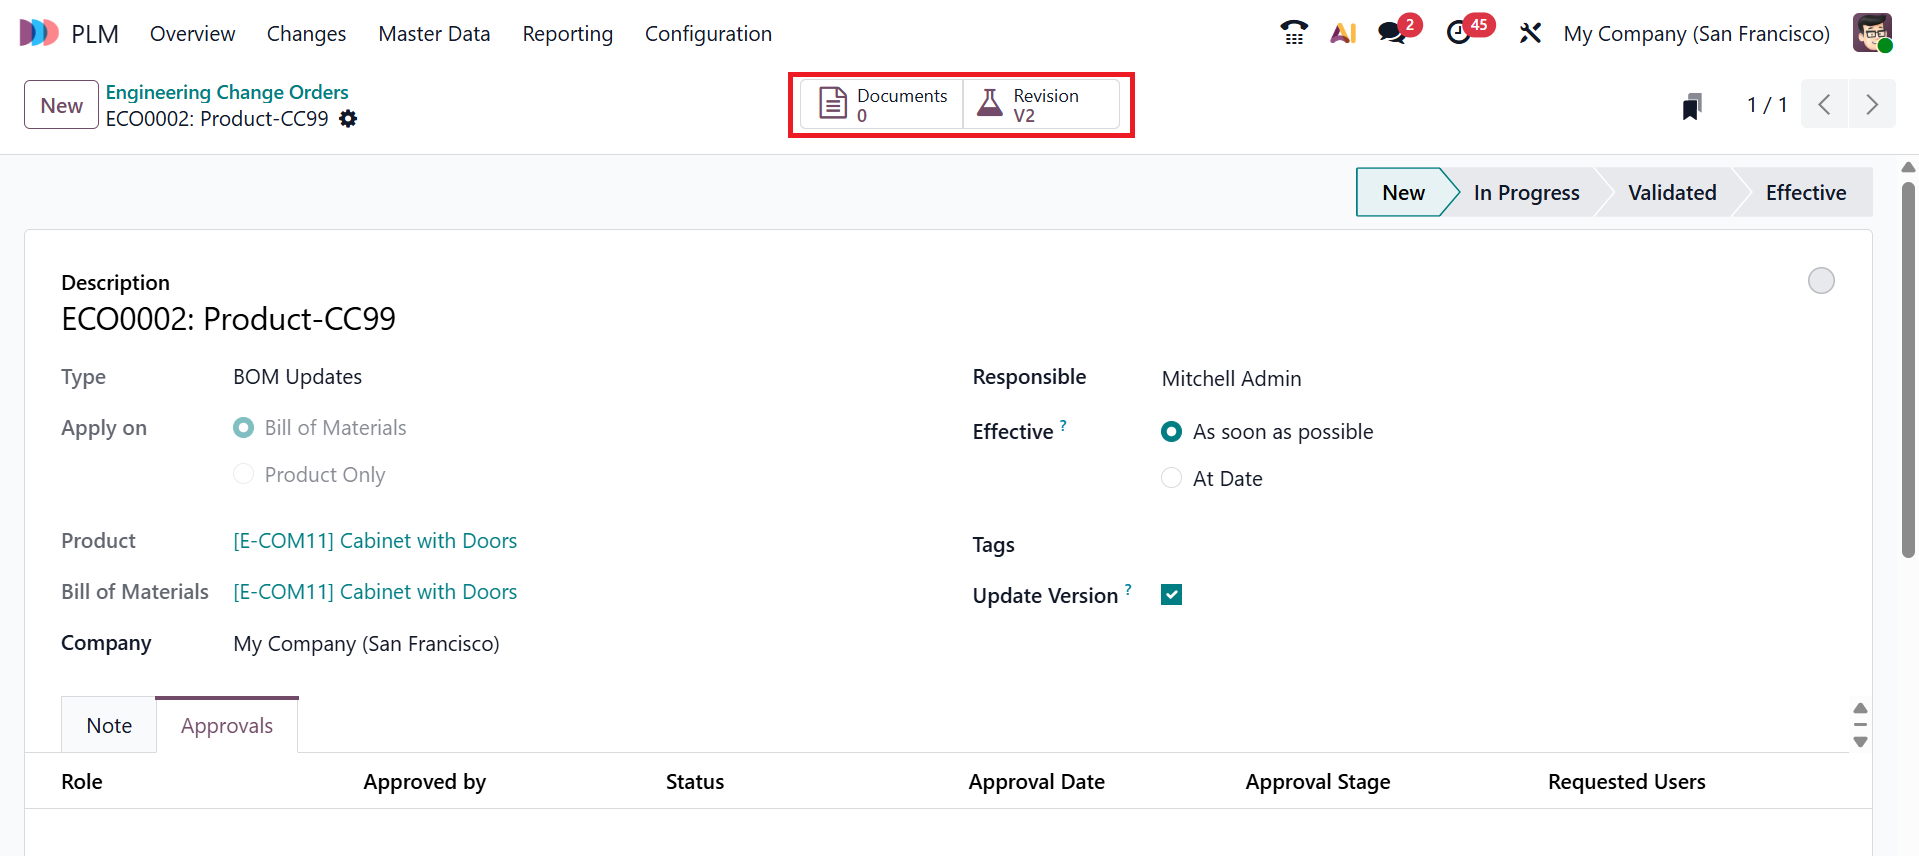Select As soon as possible option
This screenshot has width=1919, height=856.
click(x=1171, y=432)
